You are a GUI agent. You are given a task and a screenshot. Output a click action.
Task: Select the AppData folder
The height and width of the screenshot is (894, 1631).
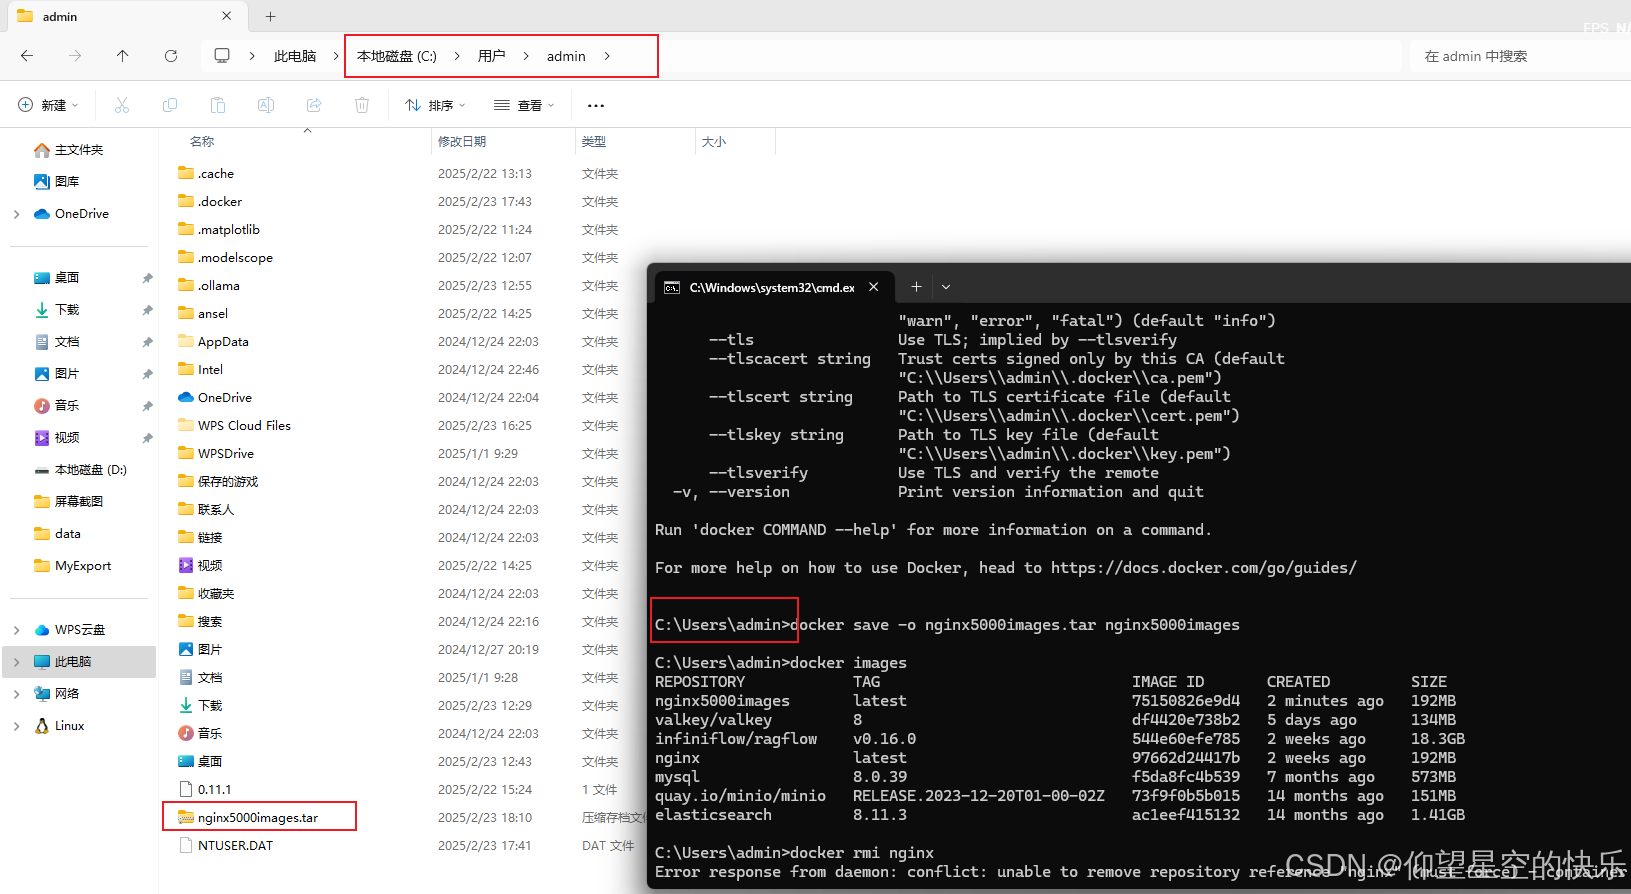(x=223, y=342)
